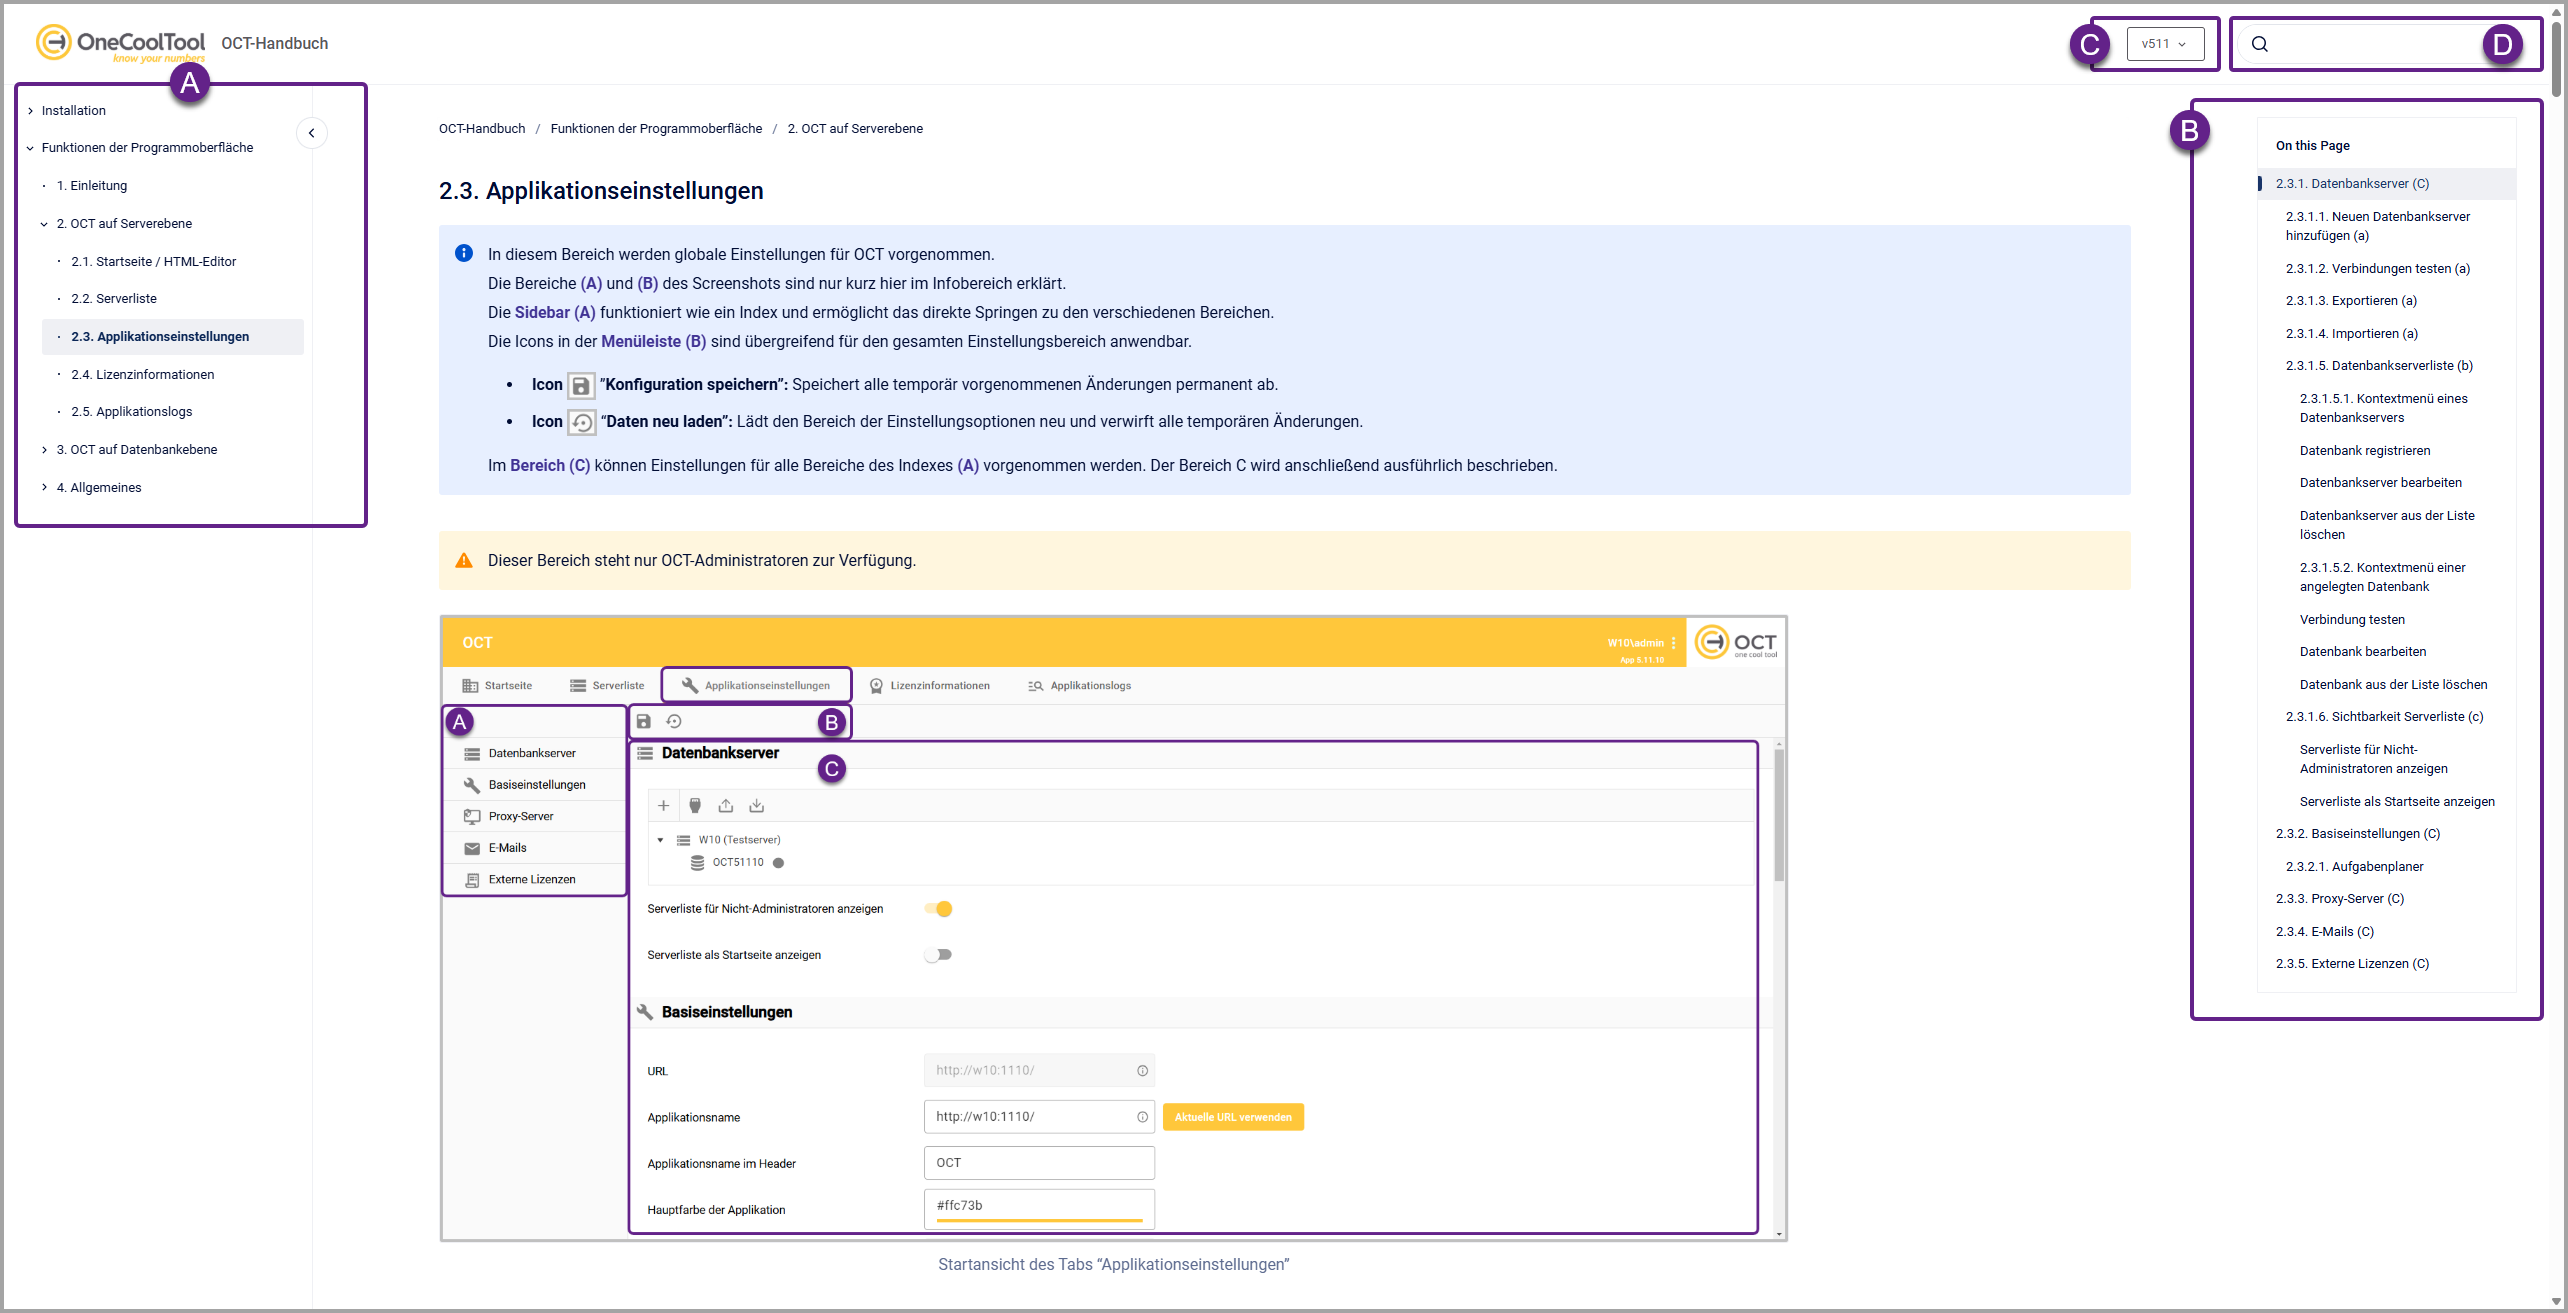This screenshot has height=1313, width=2568.
Task: Click the save configuration icon in screenshot toolbar
Action: click(644, 721)
